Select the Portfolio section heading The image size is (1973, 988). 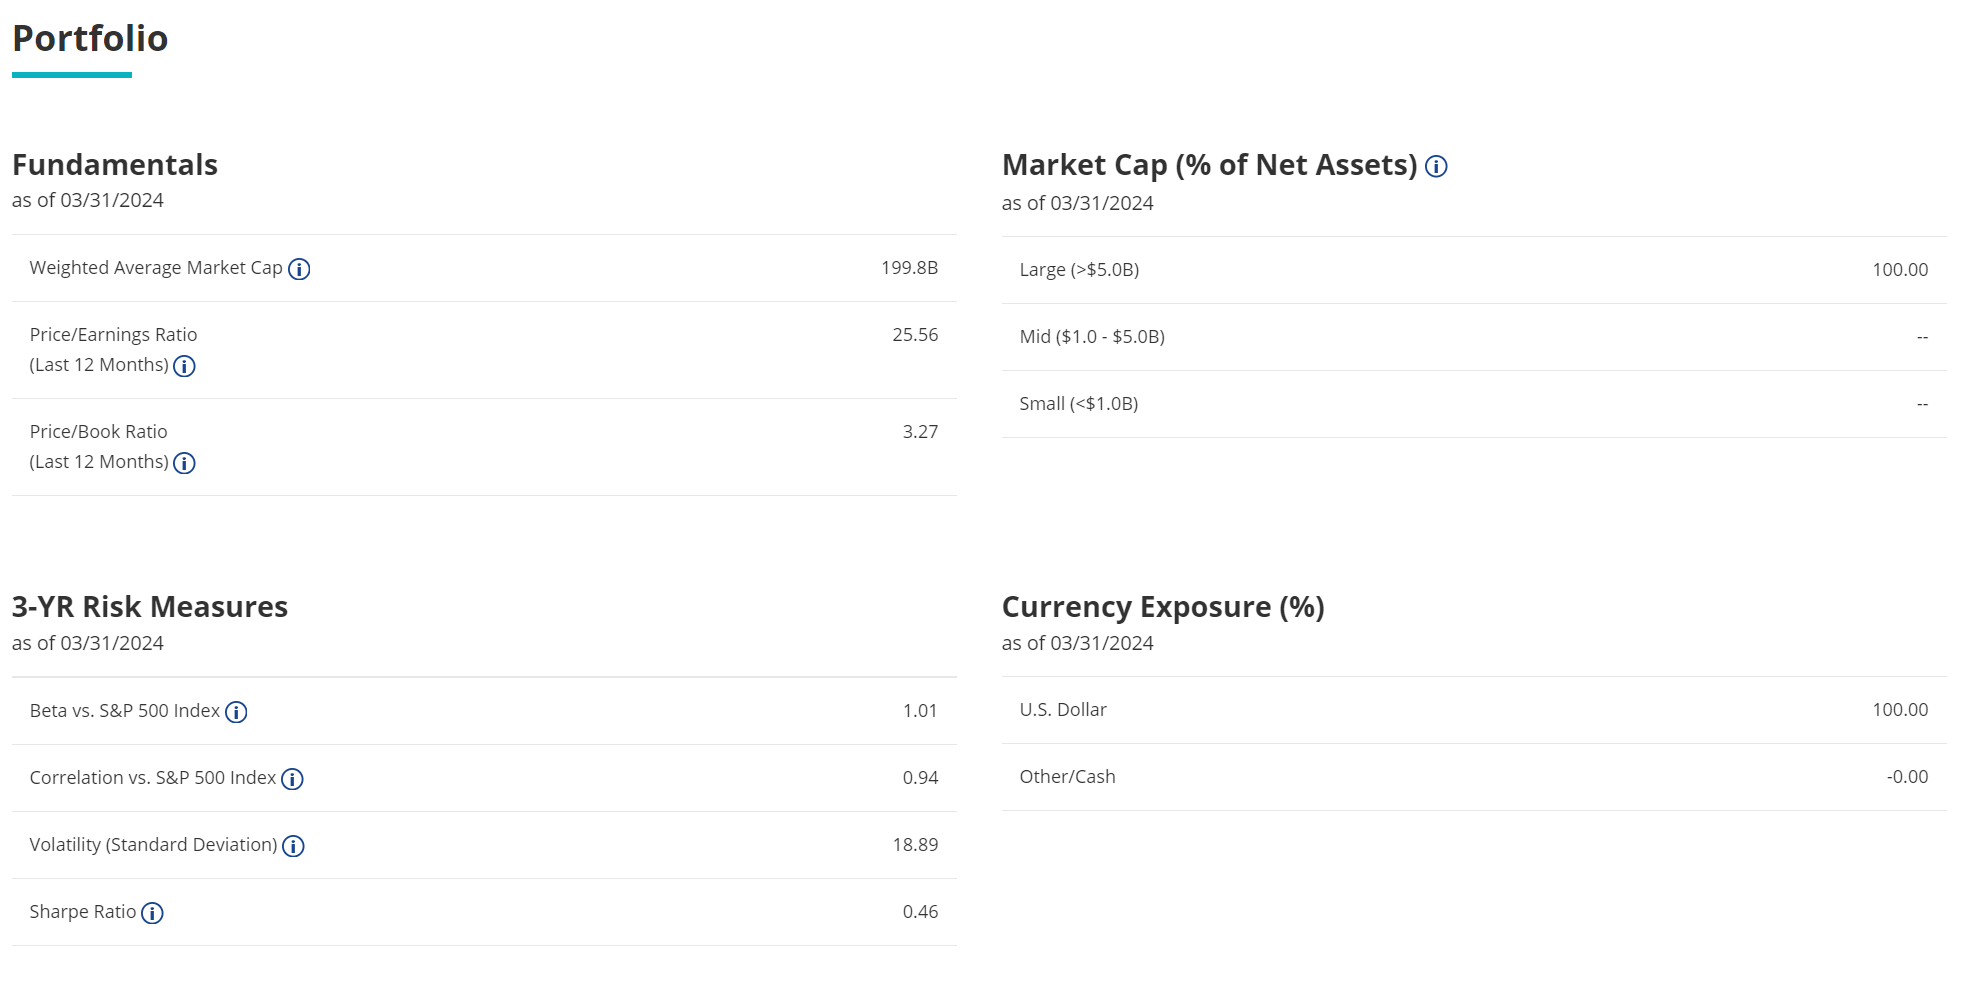click(90, 38)
